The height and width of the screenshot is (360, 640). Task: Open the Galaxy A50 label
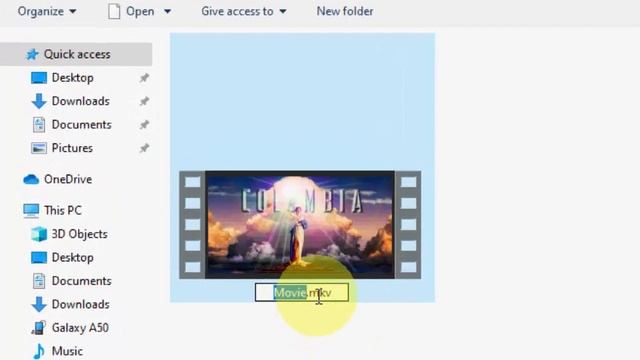[80, 328]
